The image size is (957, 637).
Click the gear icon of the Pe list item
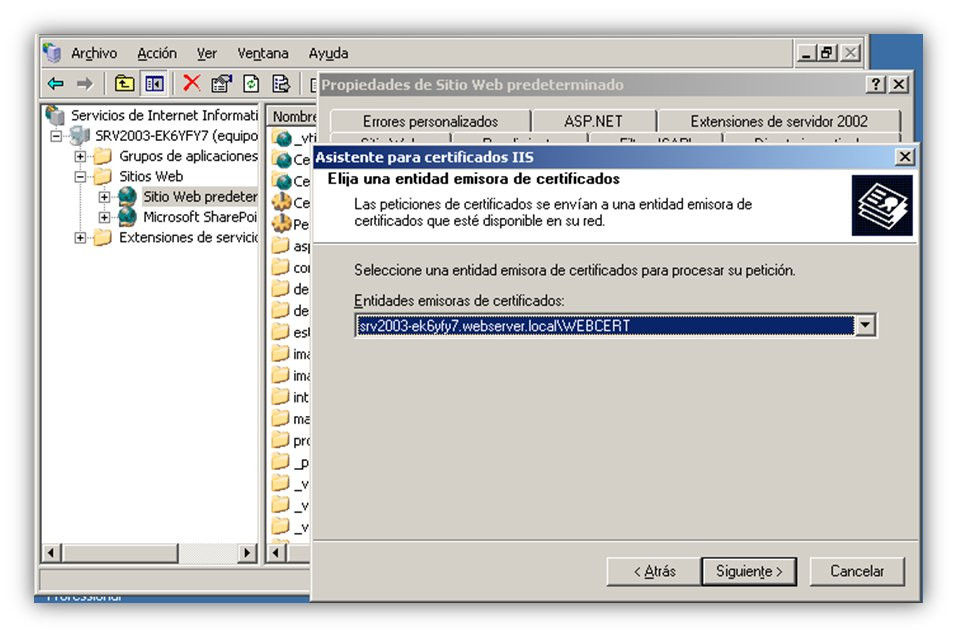pyautogui.click(x=282, y=223)
